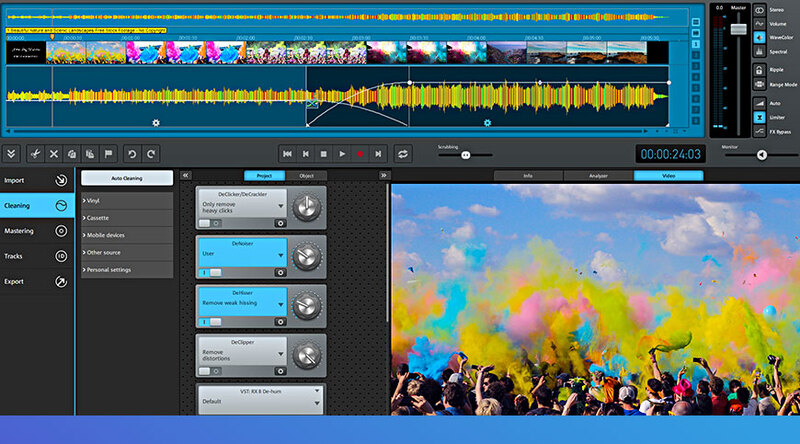Enable the Stereo view icon

[760, 9]
